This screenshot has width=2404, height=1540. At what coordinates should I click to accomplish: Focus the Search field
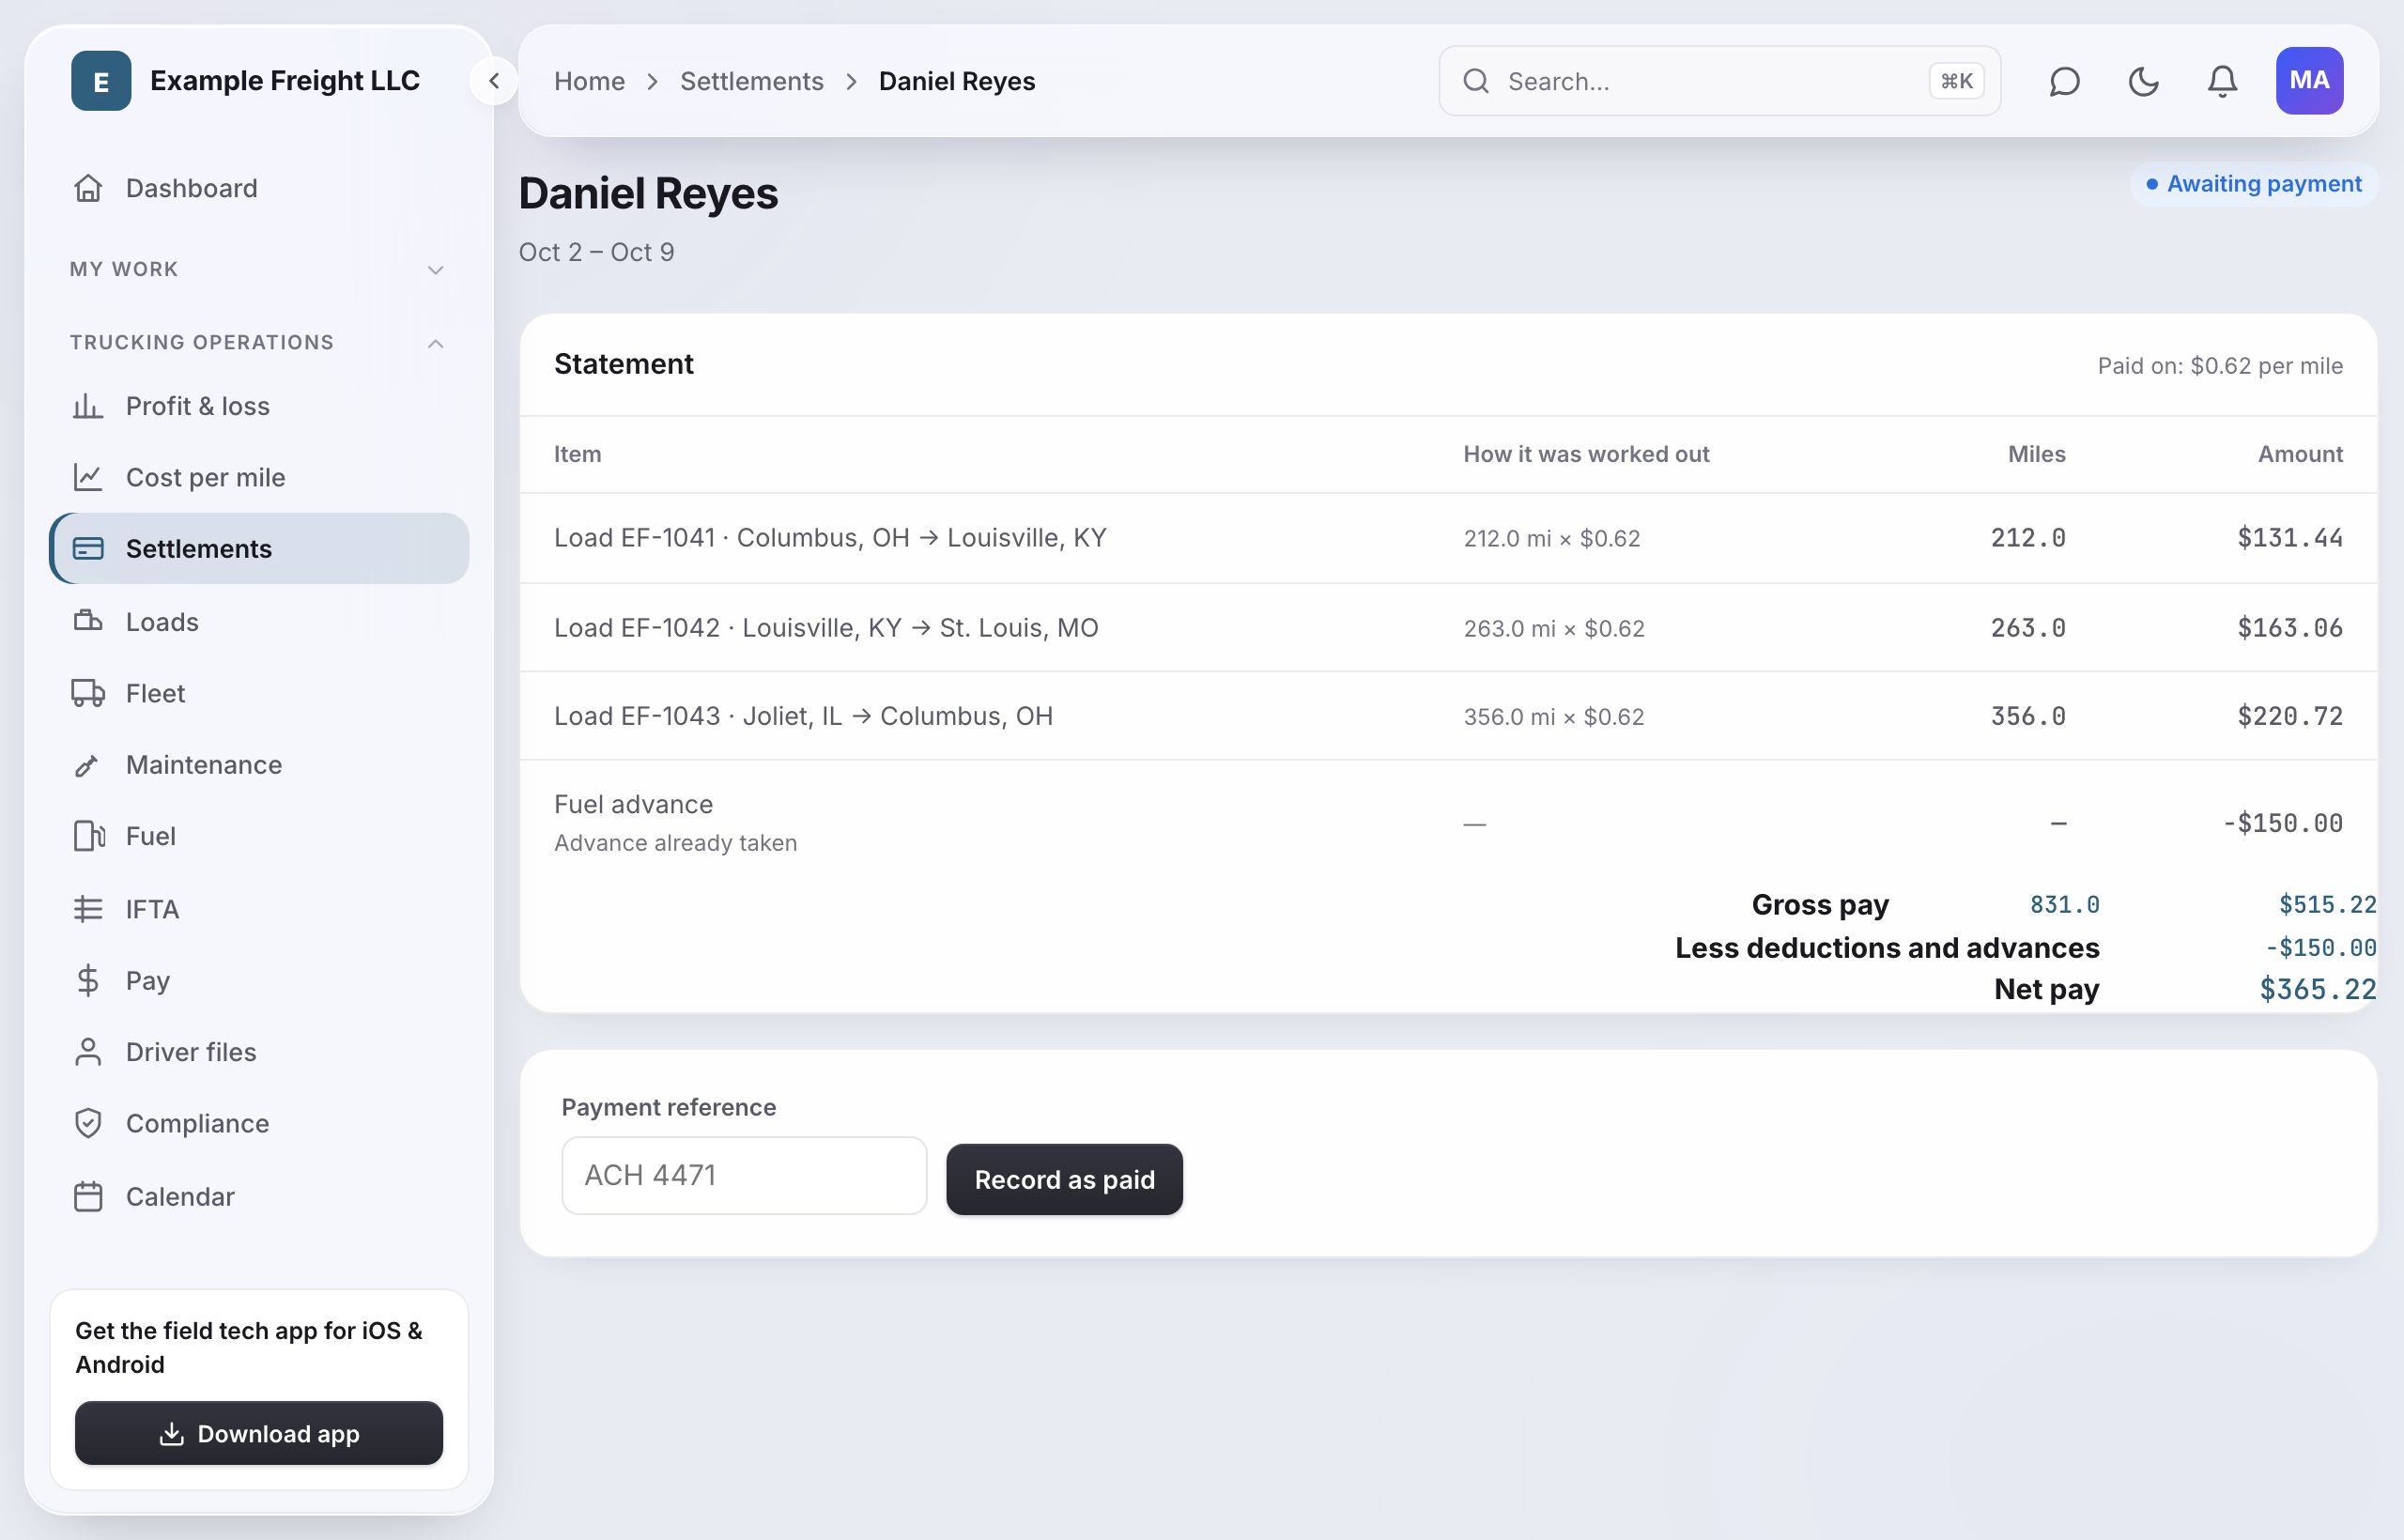tap(1719, 81)
